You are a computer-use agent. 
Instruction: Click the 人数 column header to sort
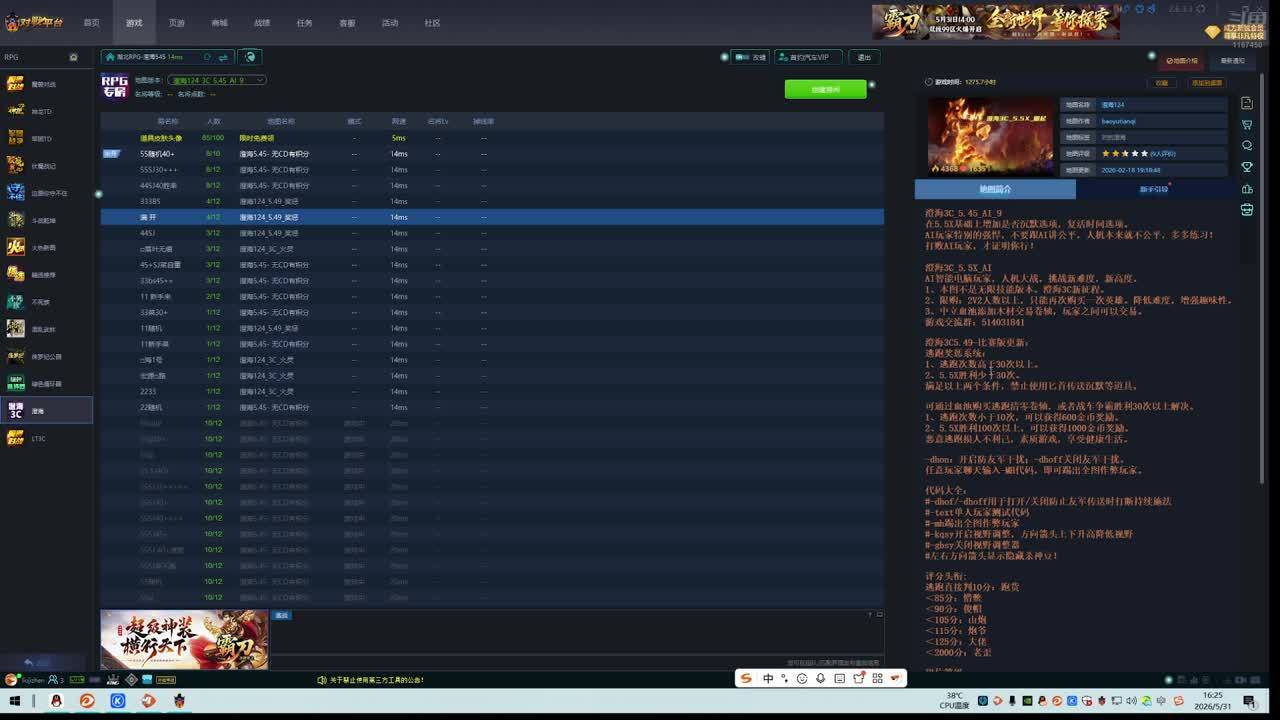coord(213,121)
